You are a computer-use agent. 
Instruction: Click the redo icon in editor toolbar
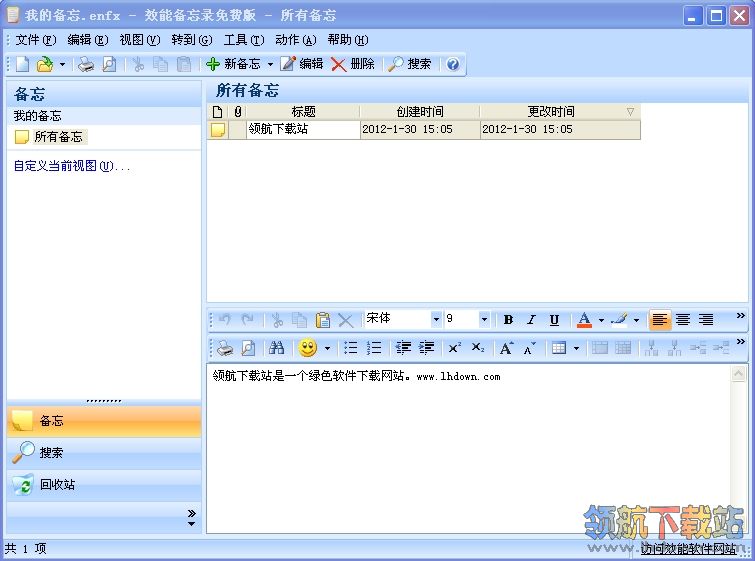(247, 320)
